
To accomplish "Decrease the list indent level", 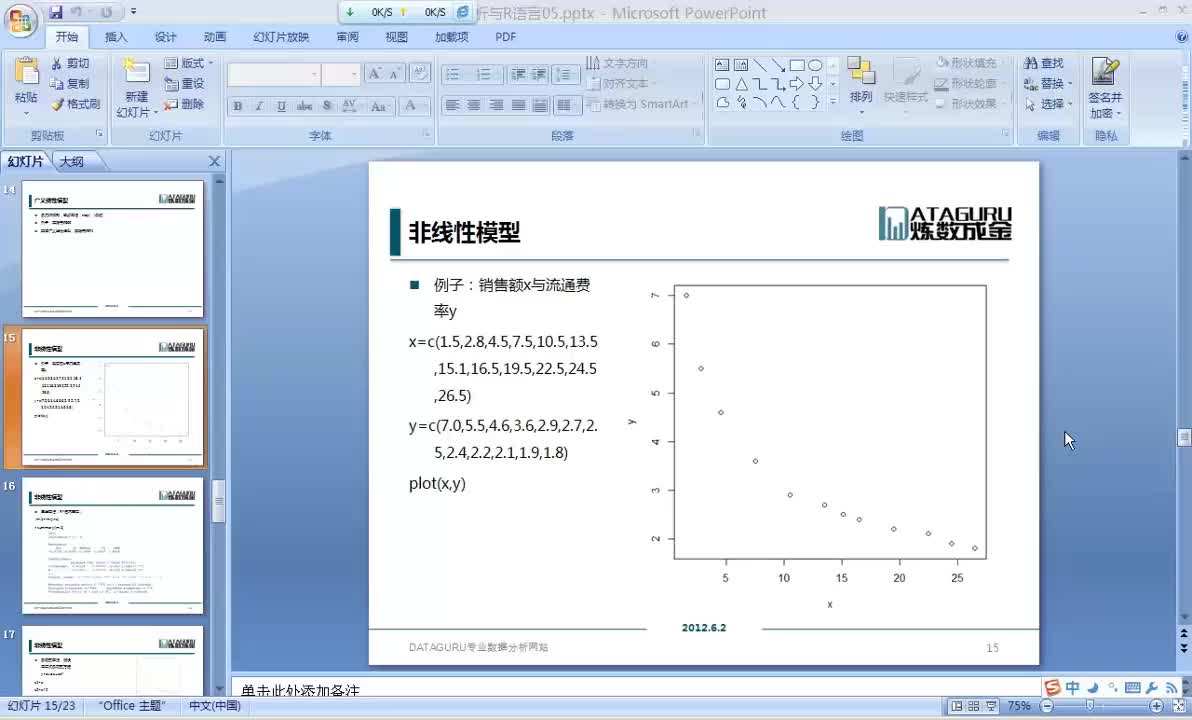I will [x=518, y=75].
